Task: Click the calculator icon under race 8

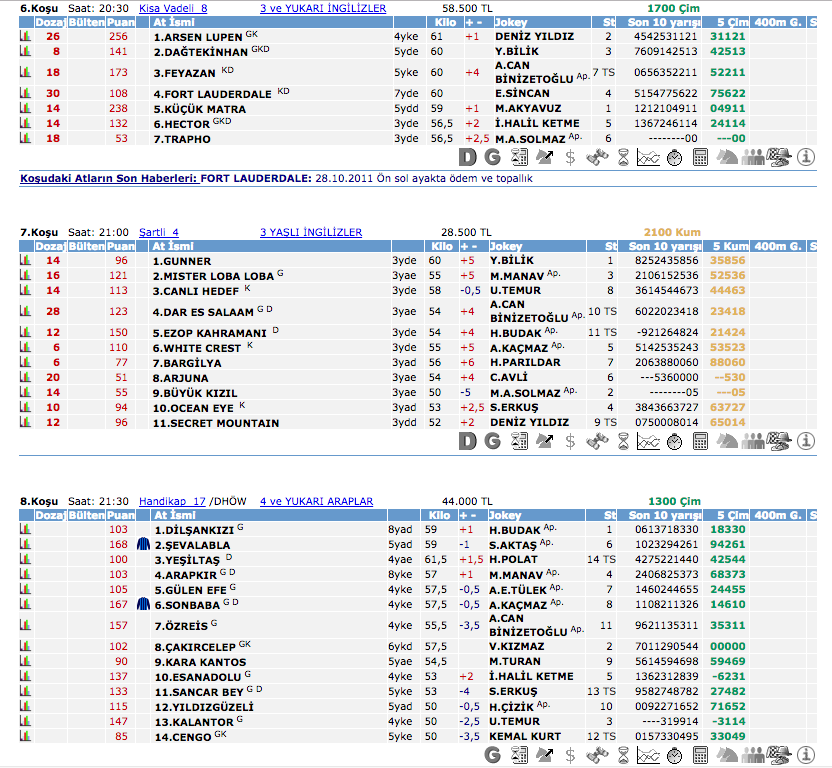Action: pyautogui.click(x=700, y=755)
